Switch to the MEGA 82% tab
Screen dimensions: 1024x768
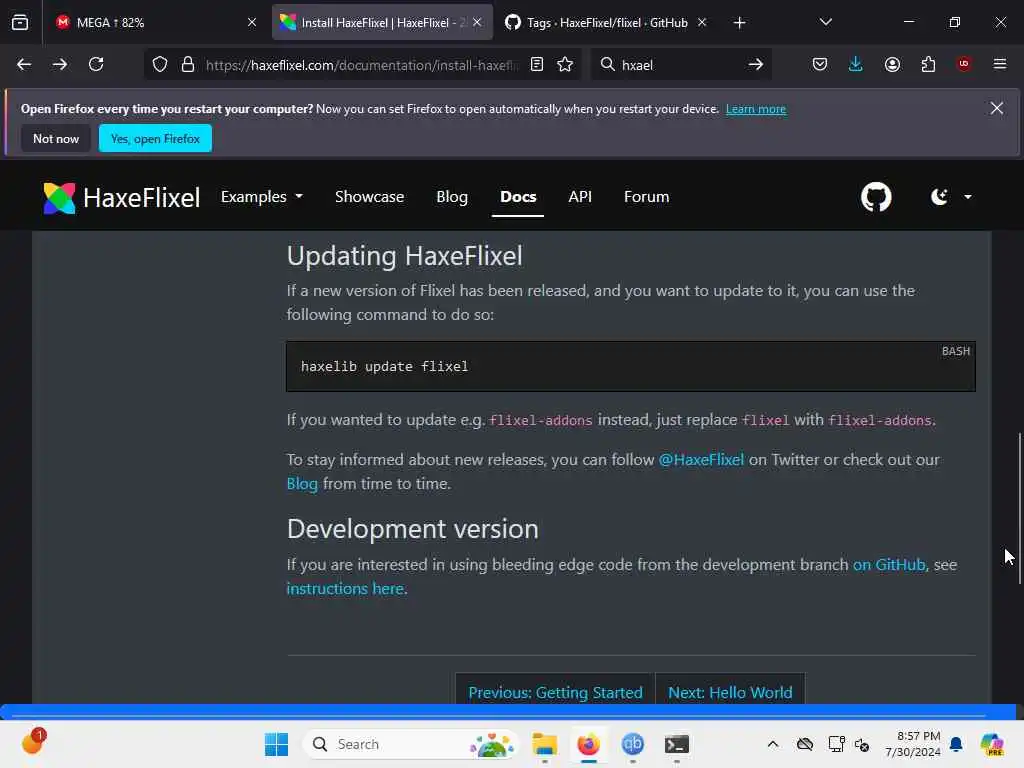click(x=157, y=22)
